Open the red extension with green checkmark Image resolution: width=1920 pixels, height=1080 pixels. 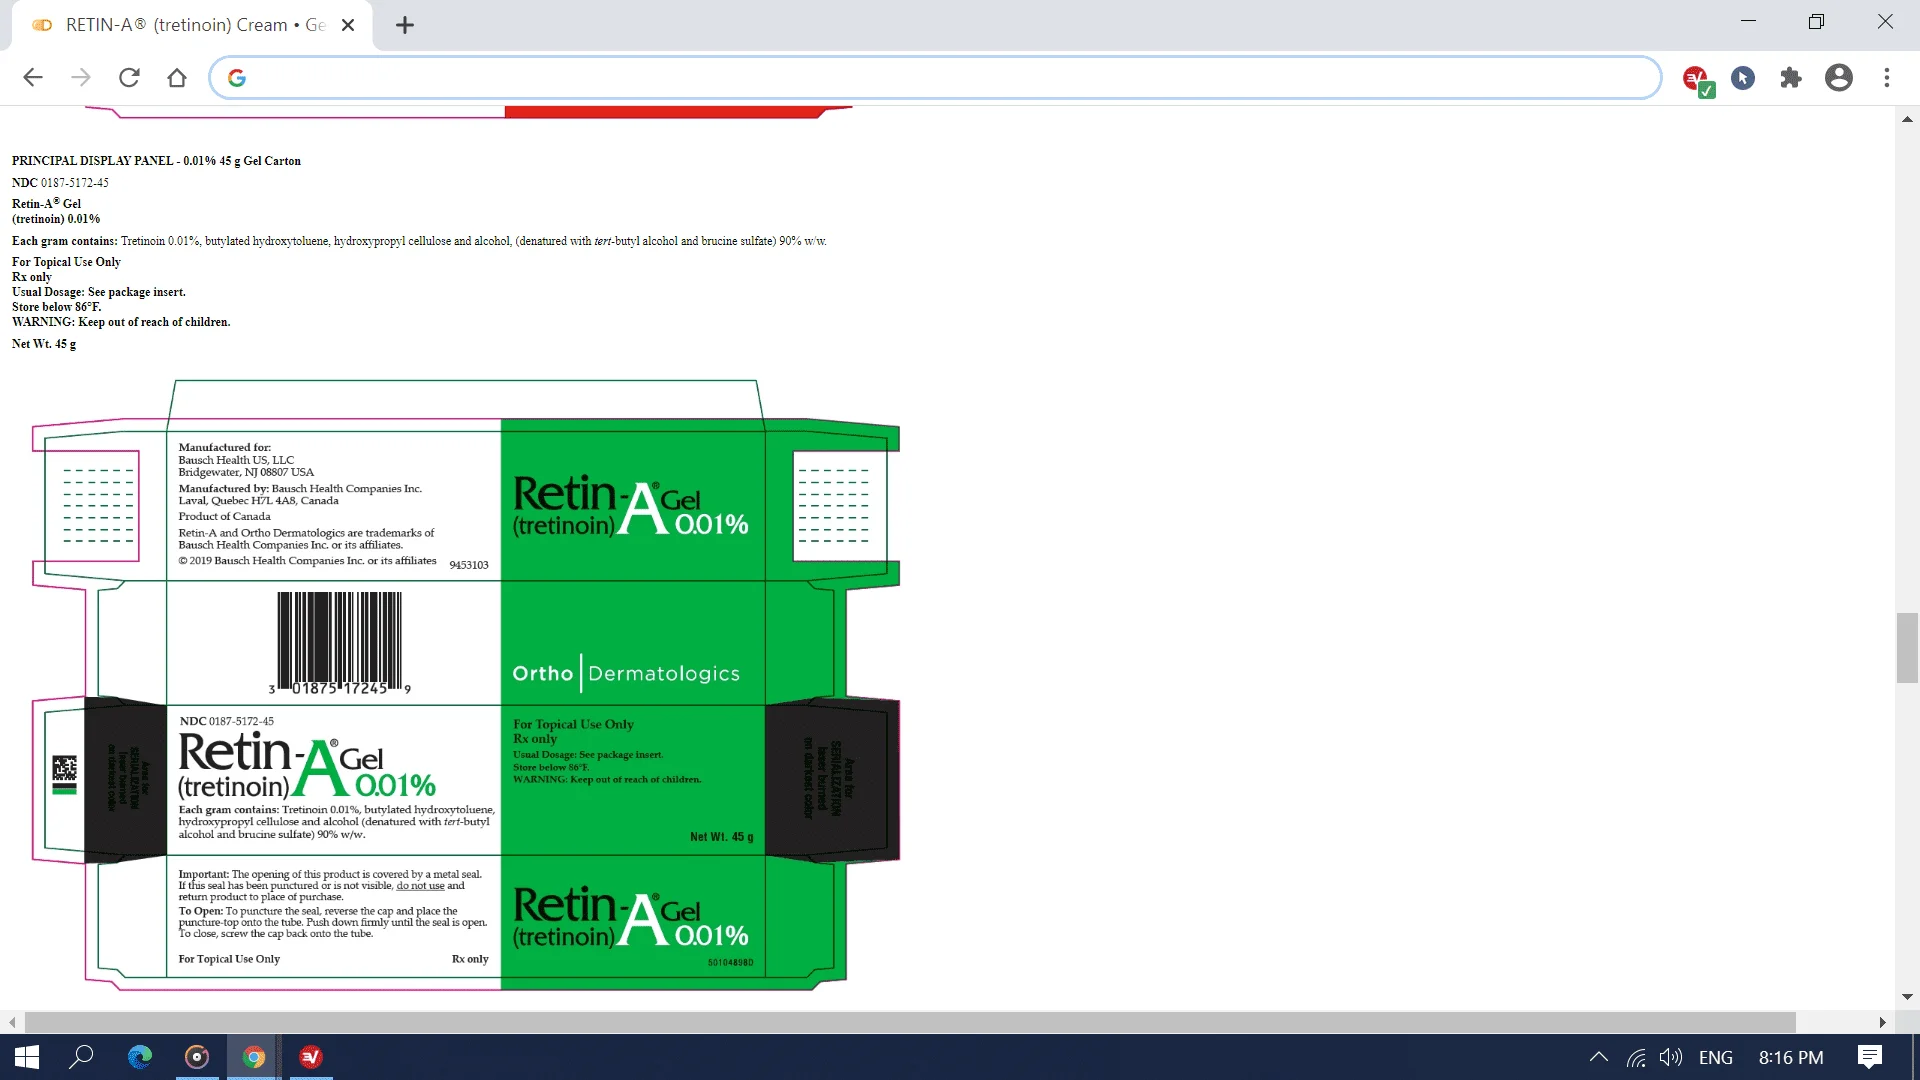point(1697,79)
